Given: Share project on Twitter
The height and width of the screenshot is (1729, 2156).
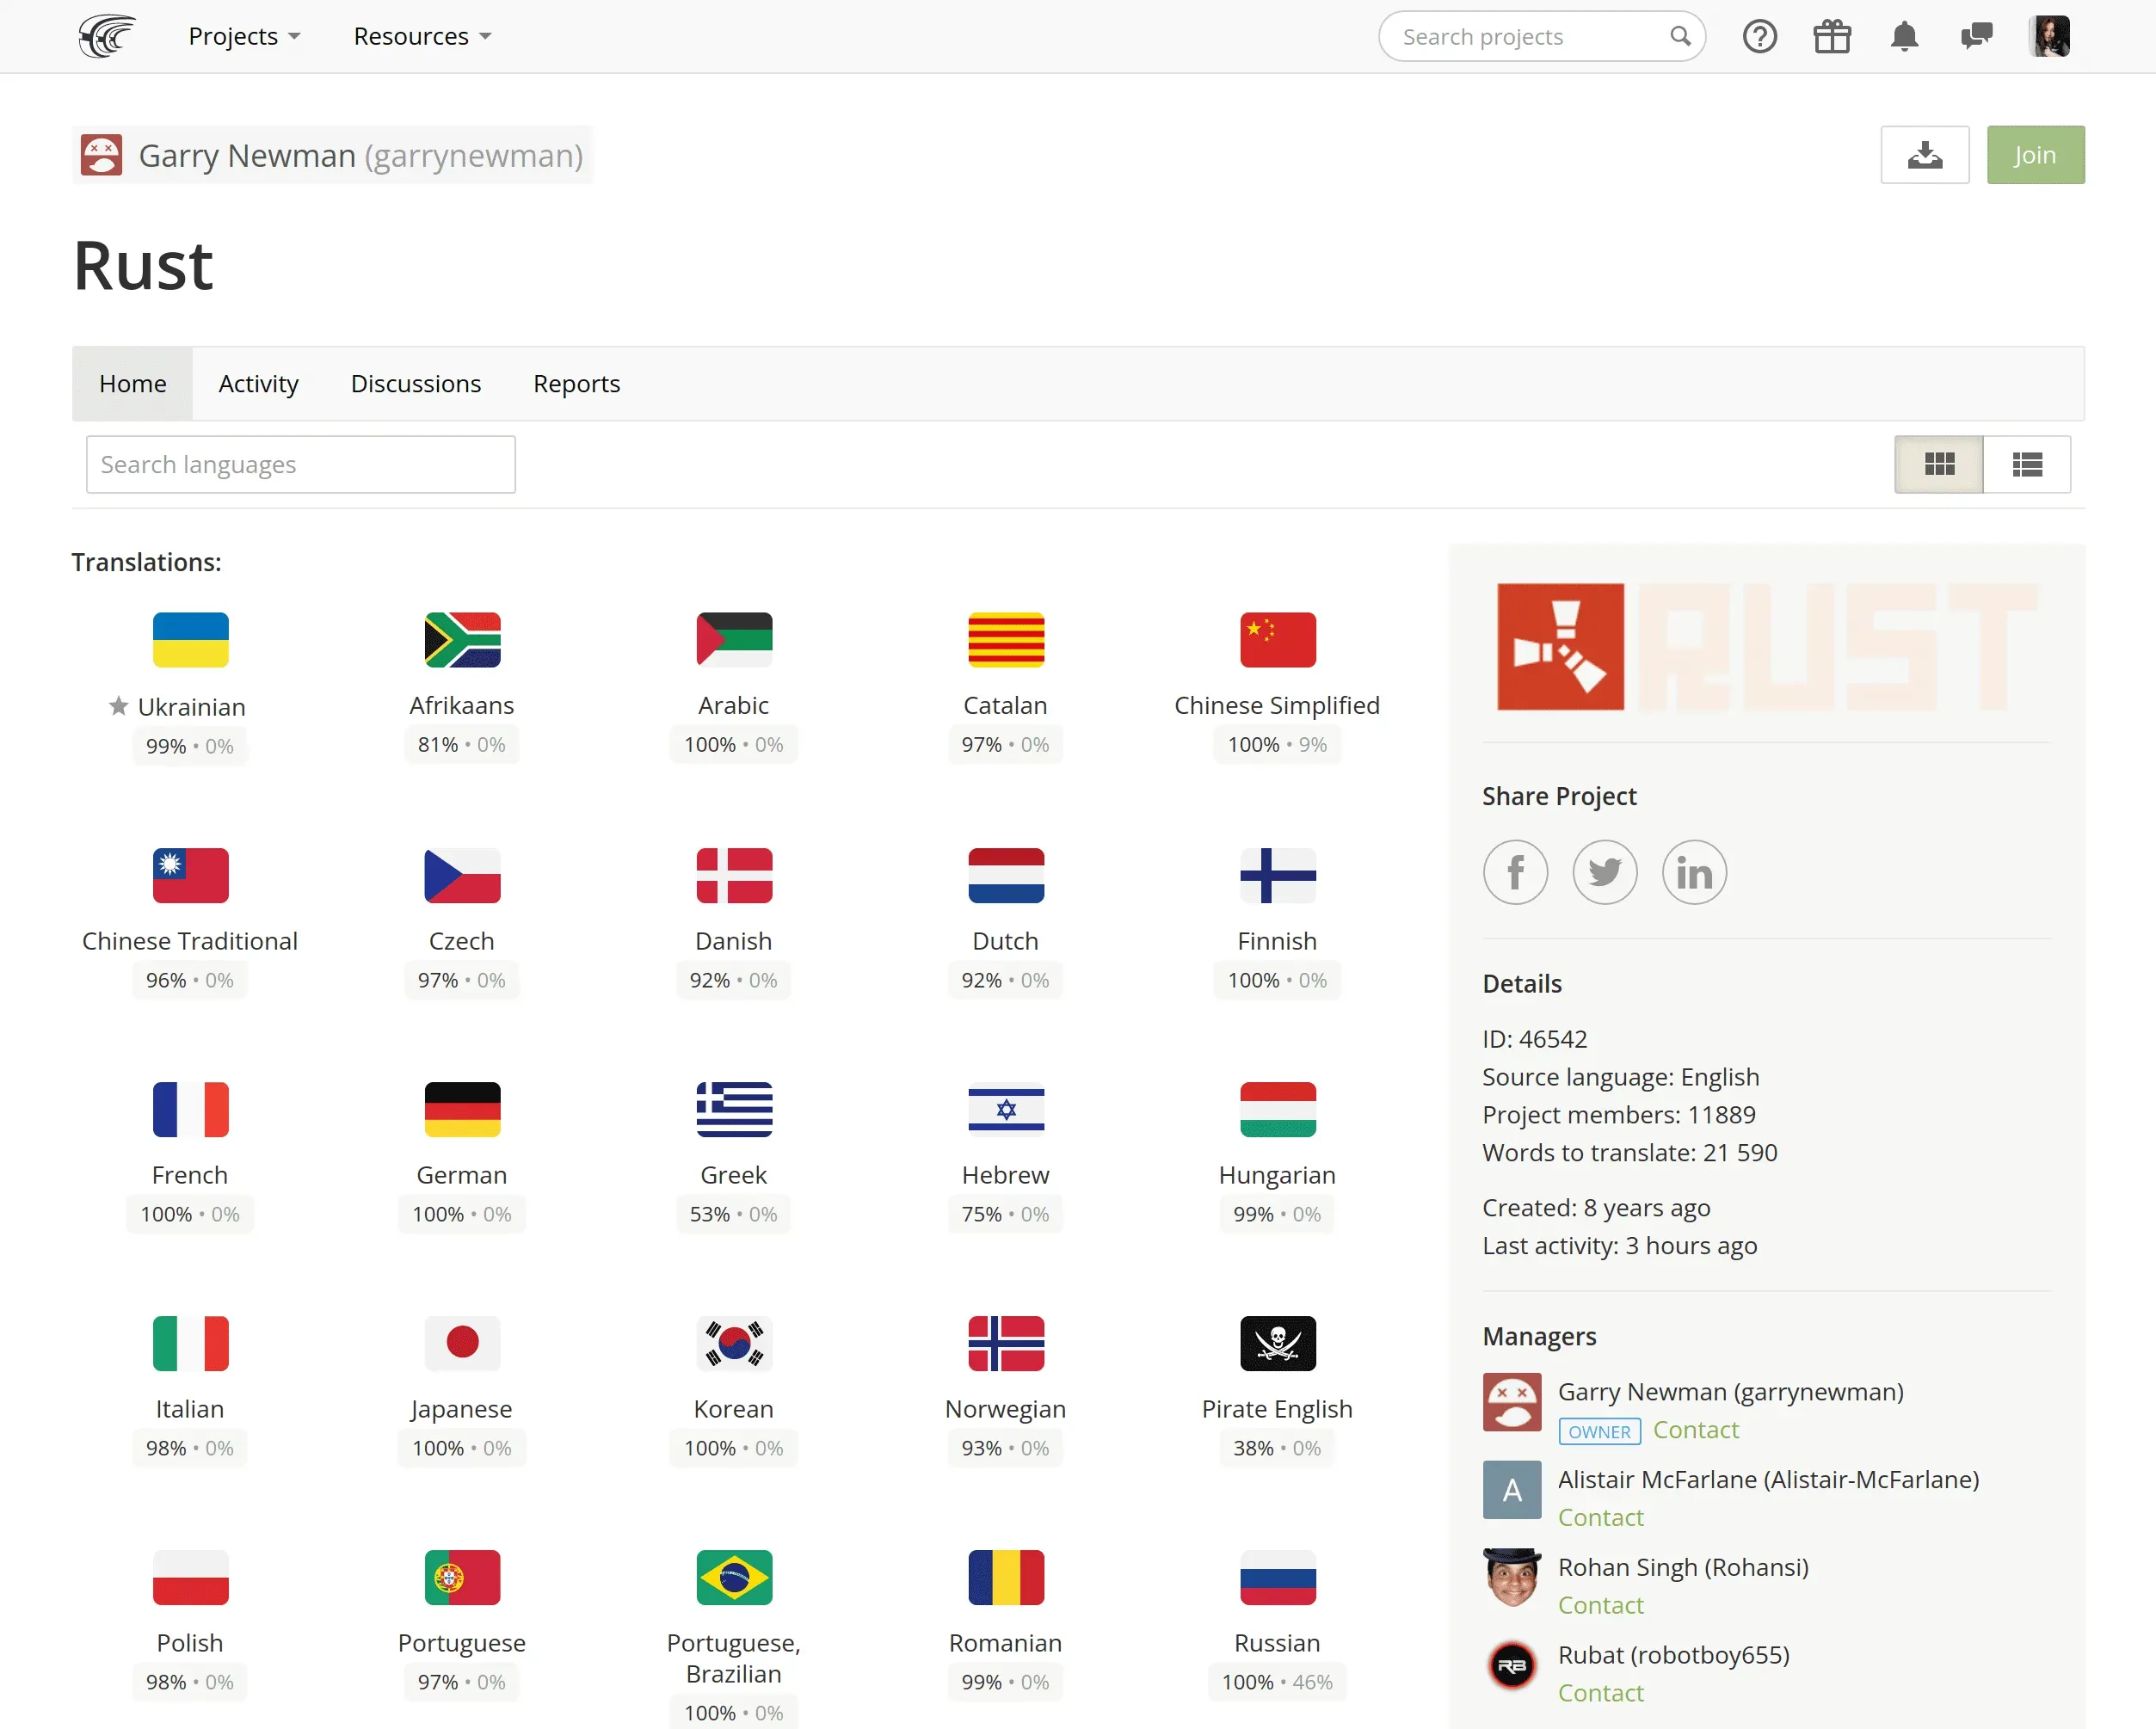Looking at the screenshot, I should pos(1604,872).
